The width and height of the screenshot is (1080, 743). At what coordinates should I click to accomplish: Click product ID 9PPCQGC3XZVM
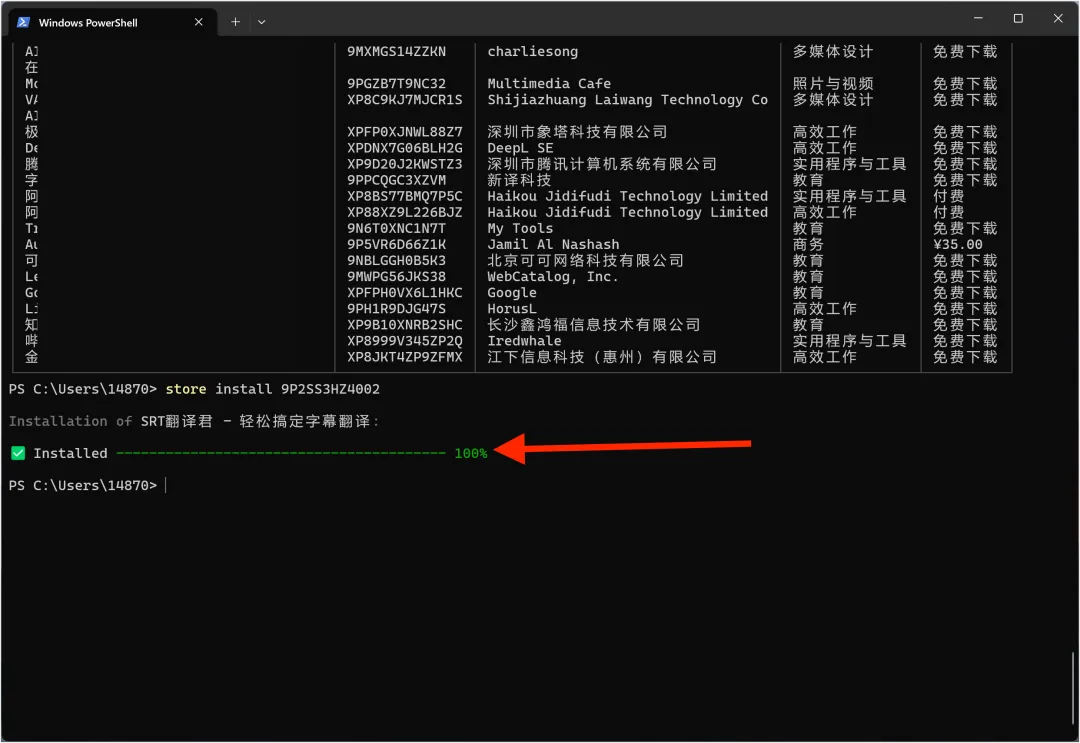tap(396, 180)
